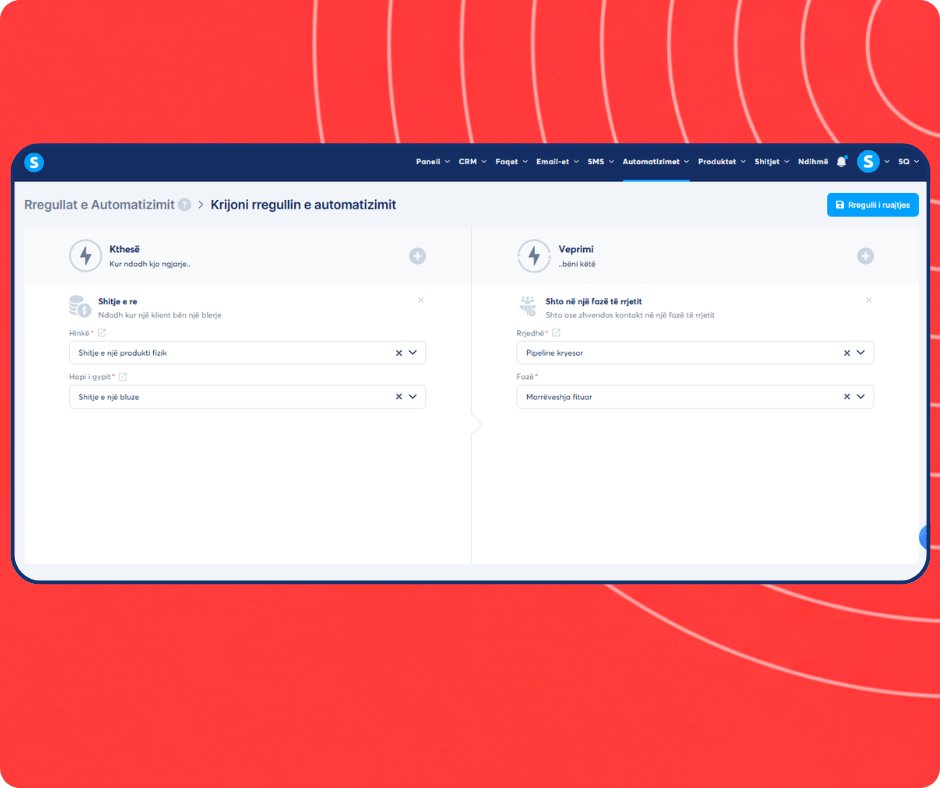Clear the Pipeline kryesor selection

pos(847,353)
